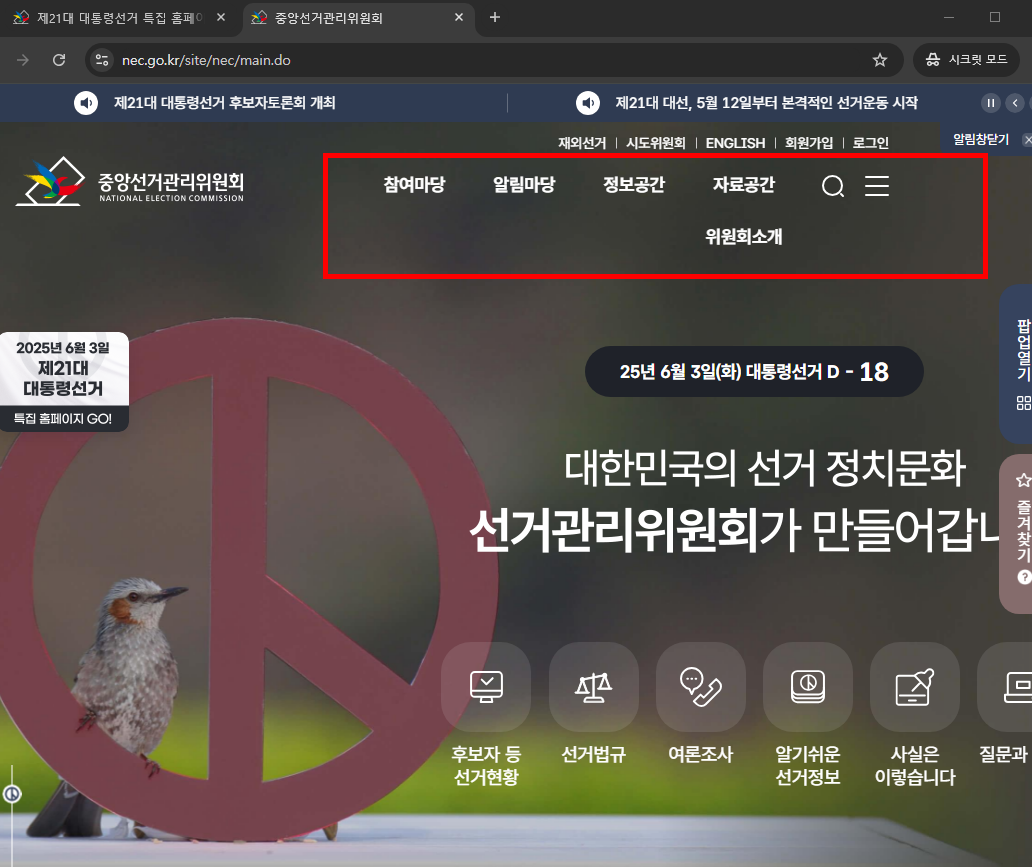Click the 알기쉬운 선거정보 booklet icon
The width and height of the screenshot is (1032, 867).
807,687
